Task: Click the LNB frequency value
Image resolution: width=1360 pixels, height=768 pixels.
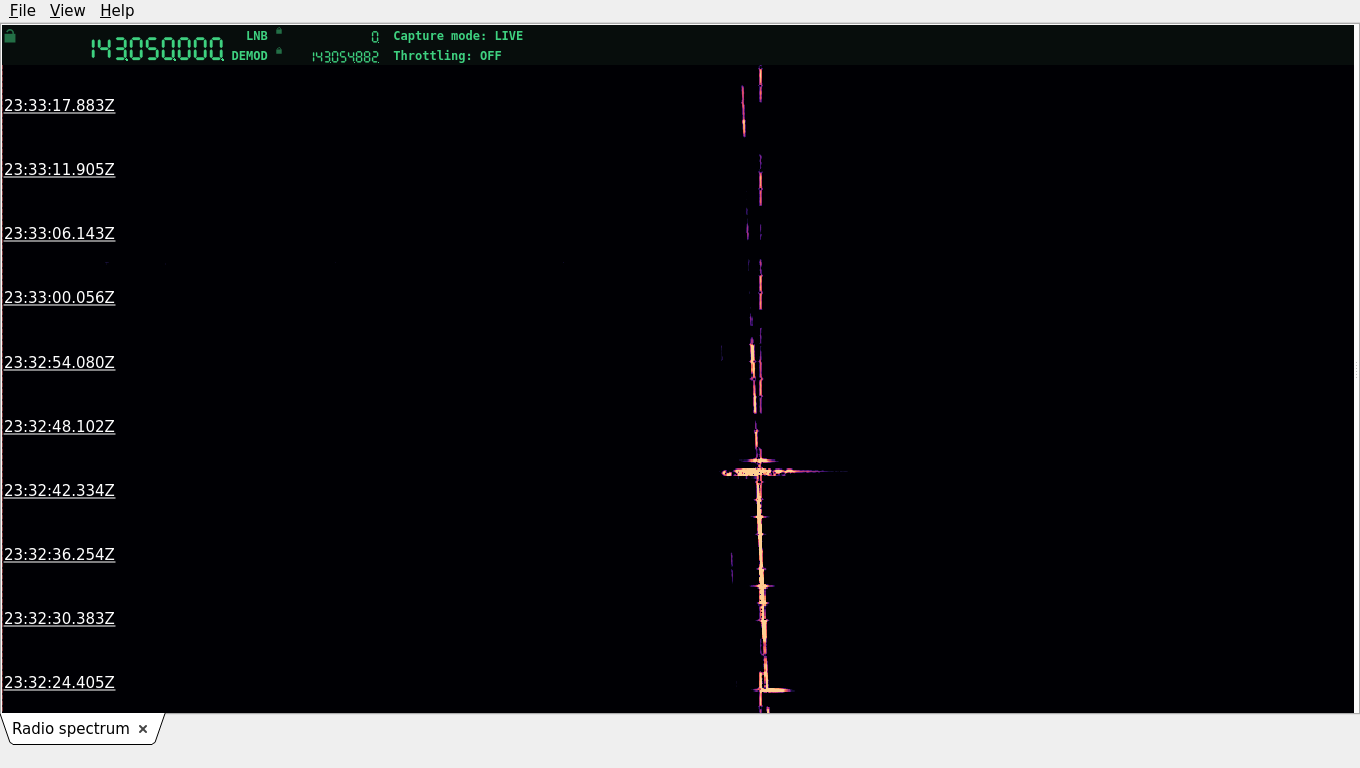Action: click(375, 37)
